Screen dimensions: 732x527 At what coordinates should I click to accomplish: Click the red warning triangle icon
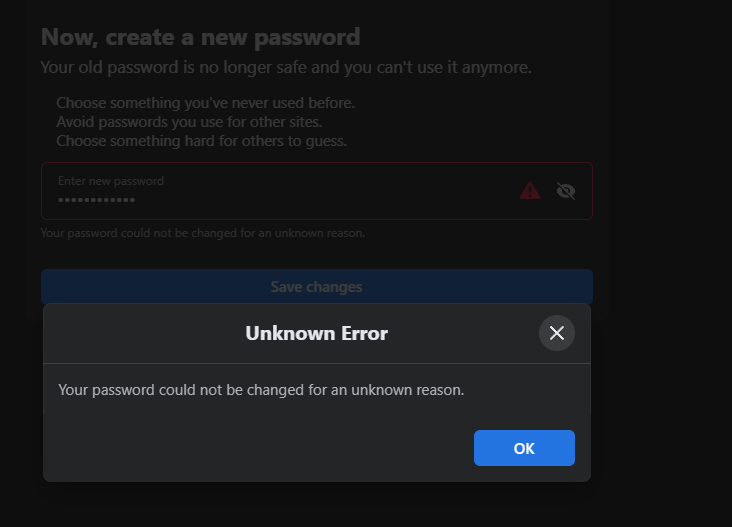tap(530, 191)
